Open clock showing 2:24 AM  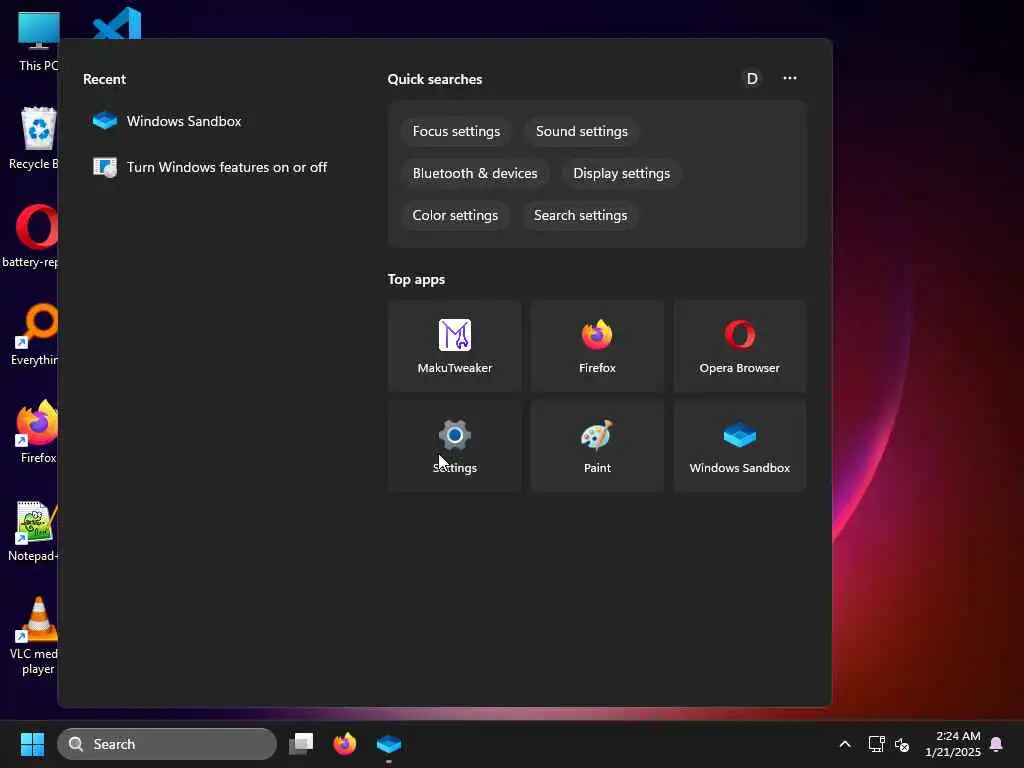pos(953,744)
